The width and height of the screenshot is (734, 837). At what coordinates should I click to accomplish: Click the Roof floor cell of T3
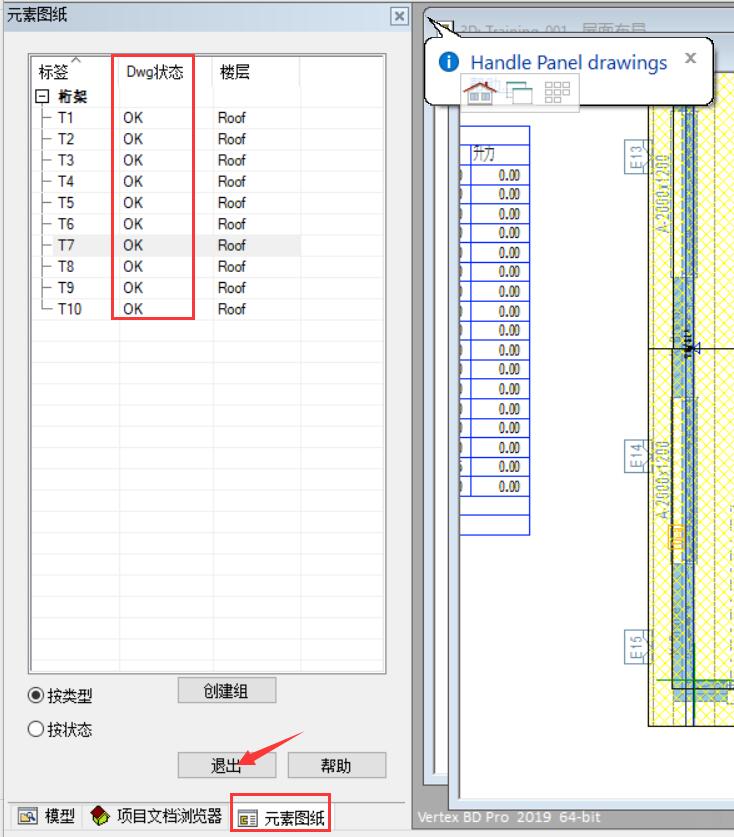click(232, 160)
